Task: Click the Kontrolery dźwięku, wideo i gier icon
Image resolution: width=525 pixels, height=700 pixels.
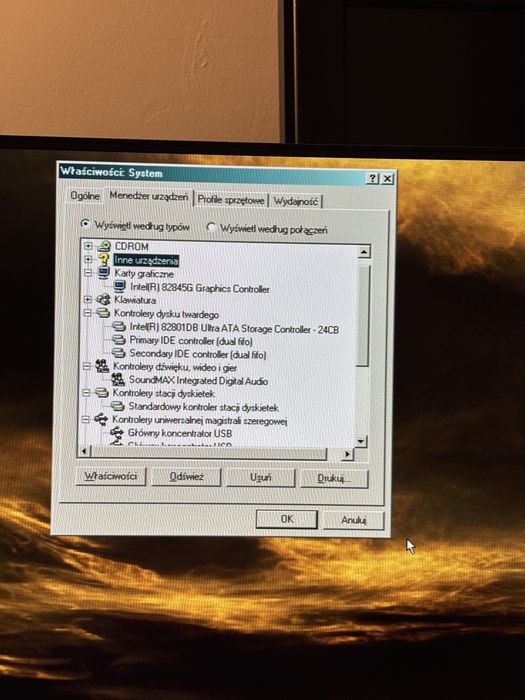Action: click(102, 367)
